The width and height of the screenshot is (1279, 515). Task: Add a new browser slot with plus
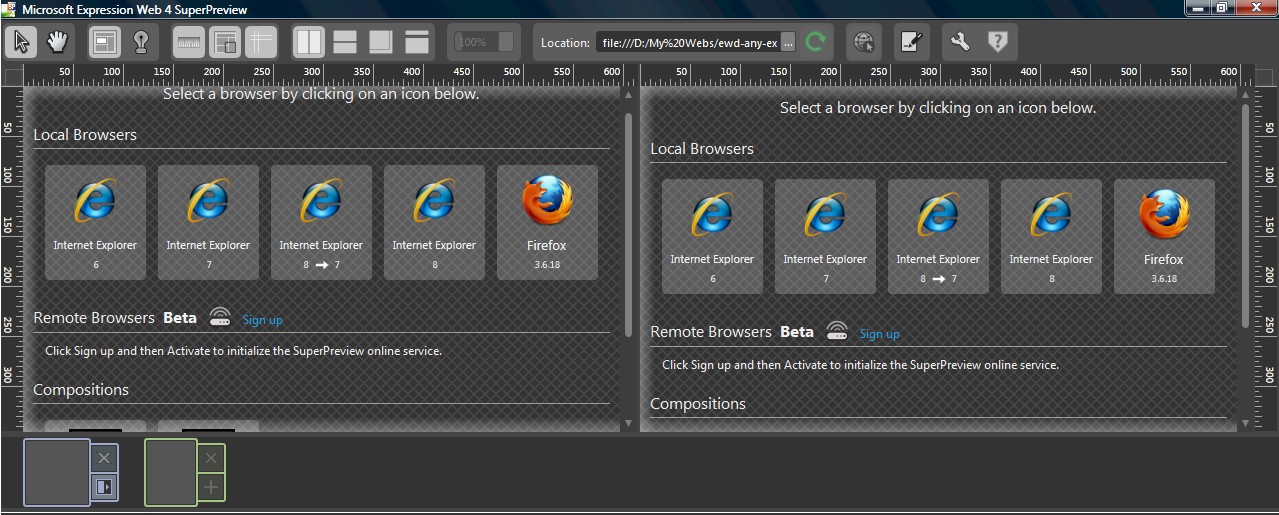[x=210, y=487]
